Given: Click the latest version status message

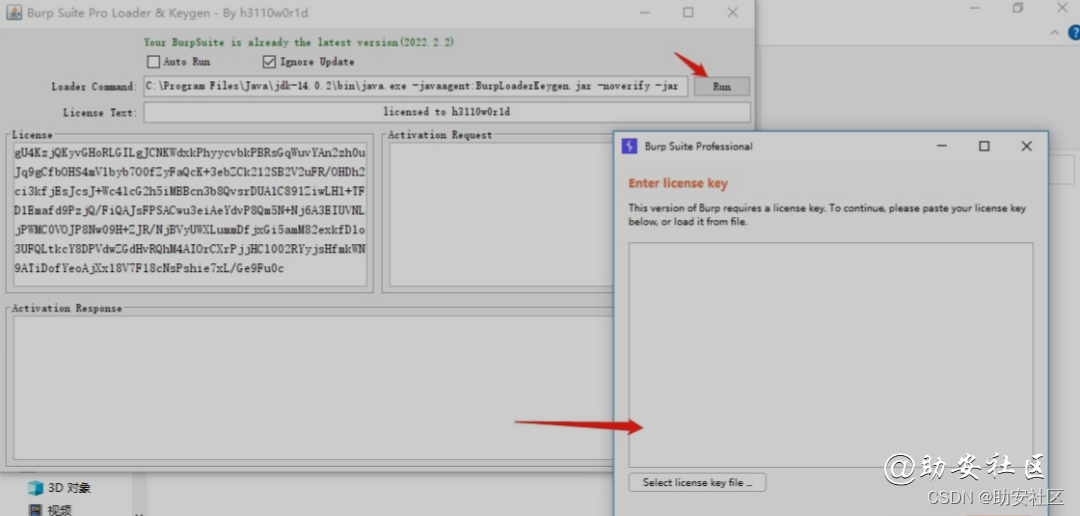Looking at the screenshot, I should 299,42.
